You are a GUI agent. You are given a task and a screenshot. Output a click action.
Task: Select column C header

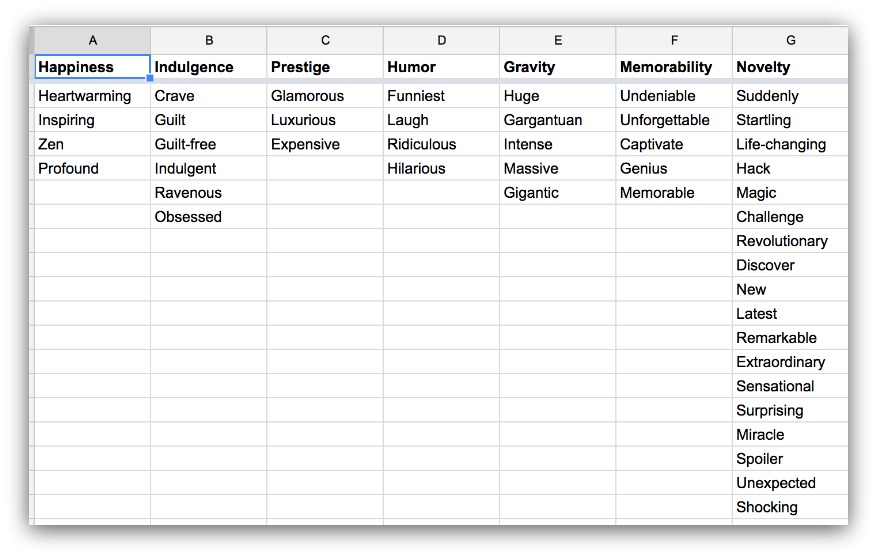pos(325,40)
